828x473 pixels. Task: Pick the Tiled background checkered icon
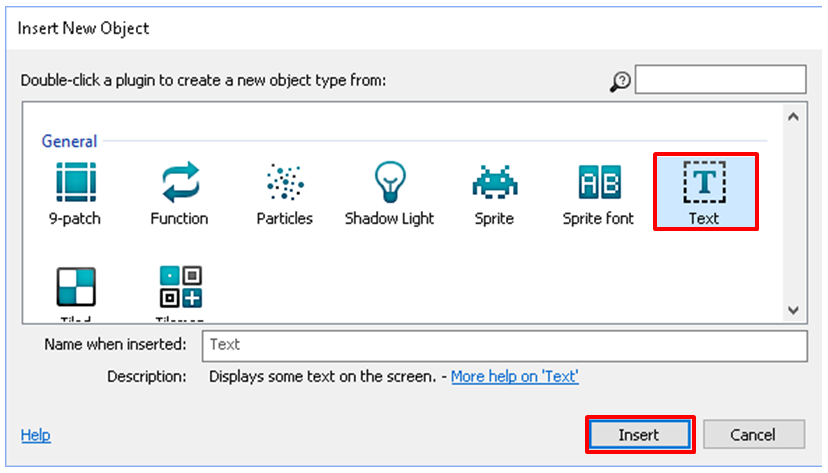coord(75,287)
